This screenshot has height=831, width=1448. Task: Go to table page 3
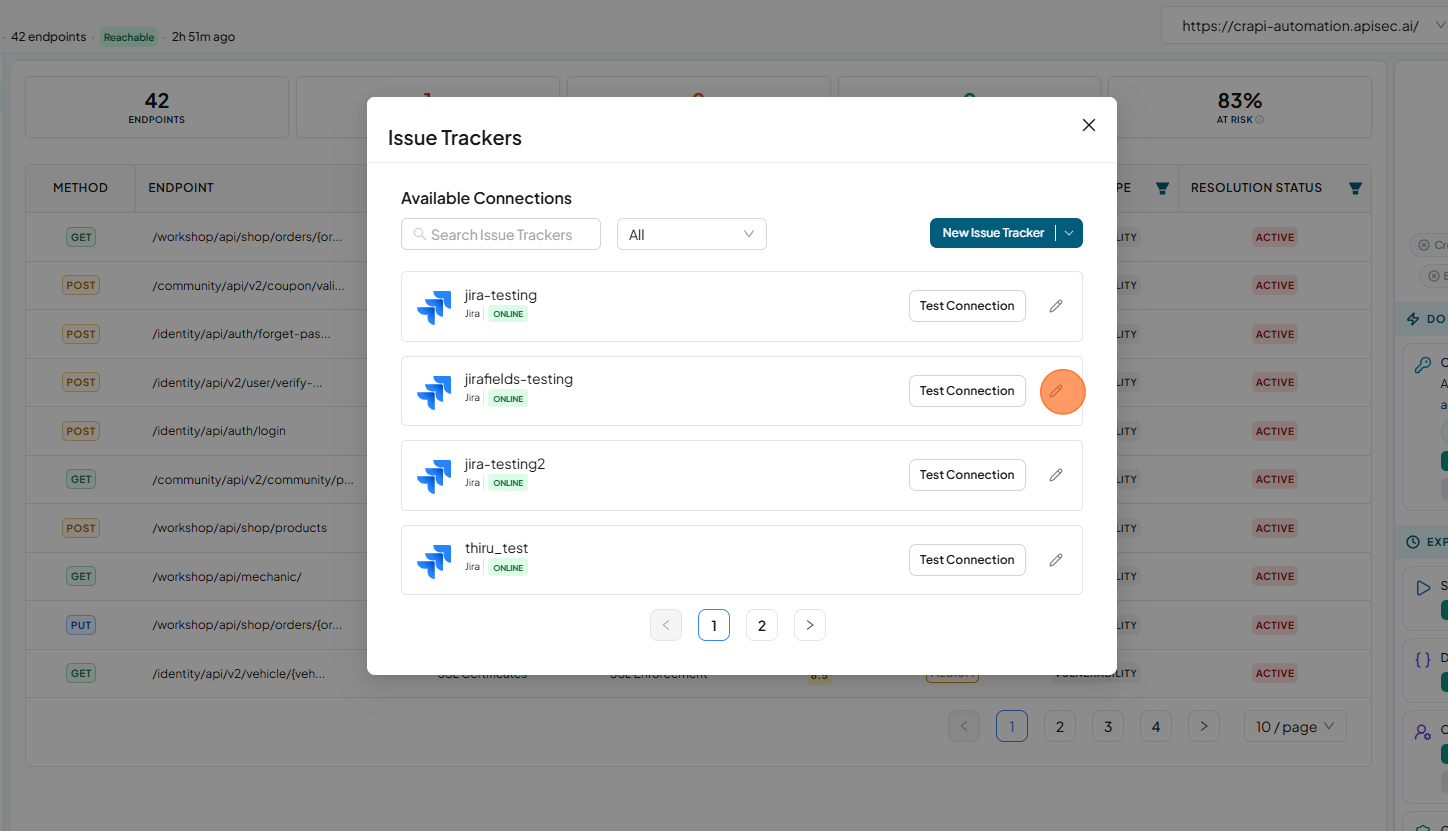[1108, 727]
